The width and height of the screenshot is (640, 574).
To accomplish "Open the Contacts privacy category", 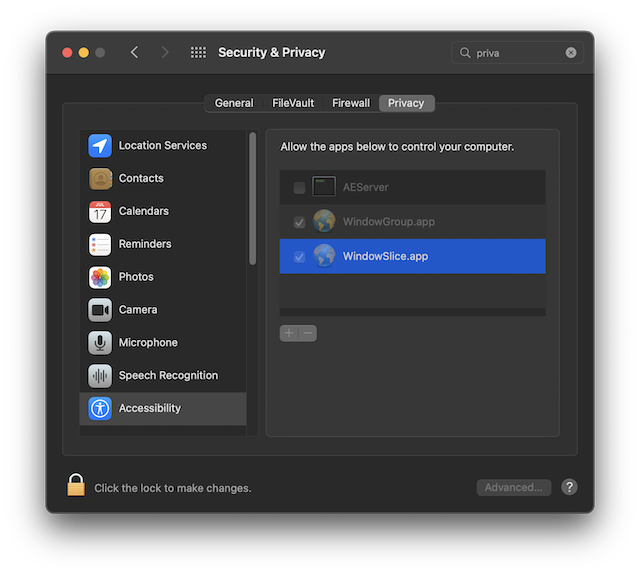I will pyautogui.click(x=140, y=179).
